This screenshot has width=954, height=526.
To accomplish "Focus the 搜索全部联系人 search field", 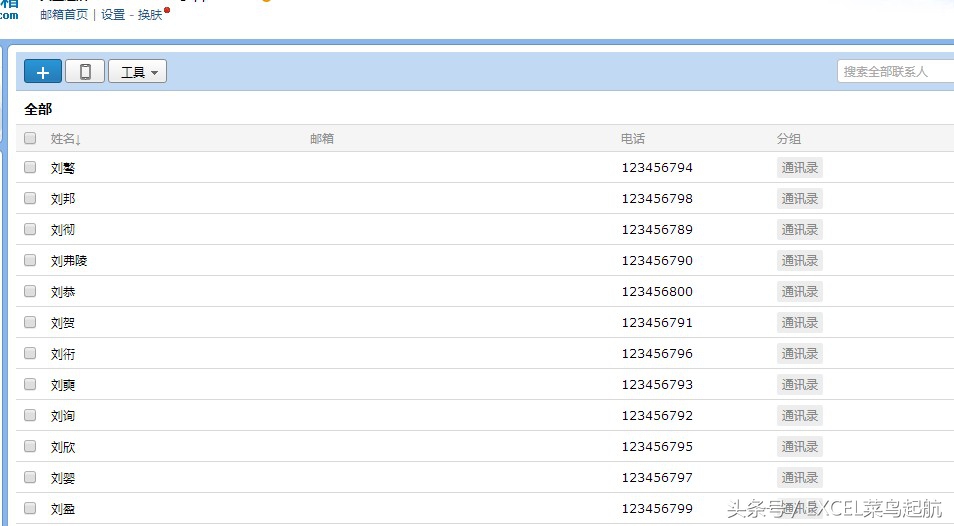I will (896, 72).
